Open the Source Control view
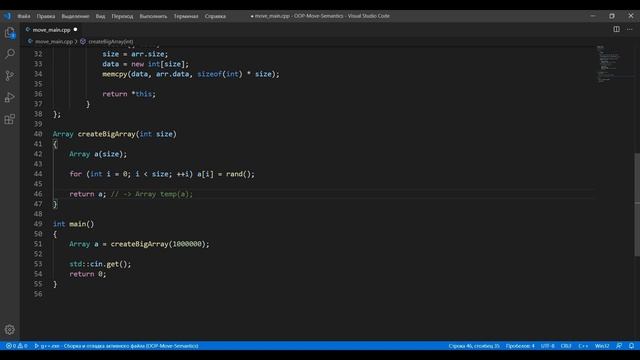The width and height of the screenshot is (640, 360). (x=10, y=76)
